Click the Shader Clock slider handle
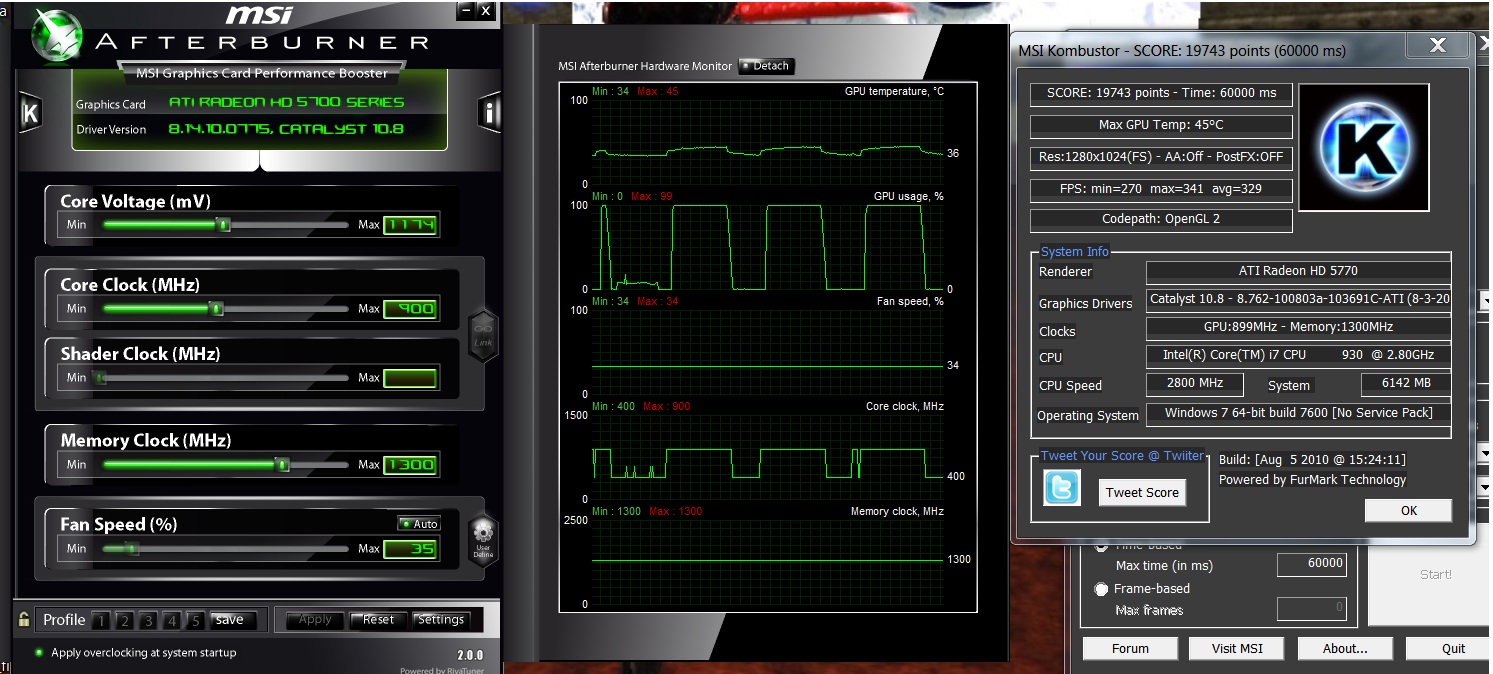1493x674 pixels. [x=99, y=378]
